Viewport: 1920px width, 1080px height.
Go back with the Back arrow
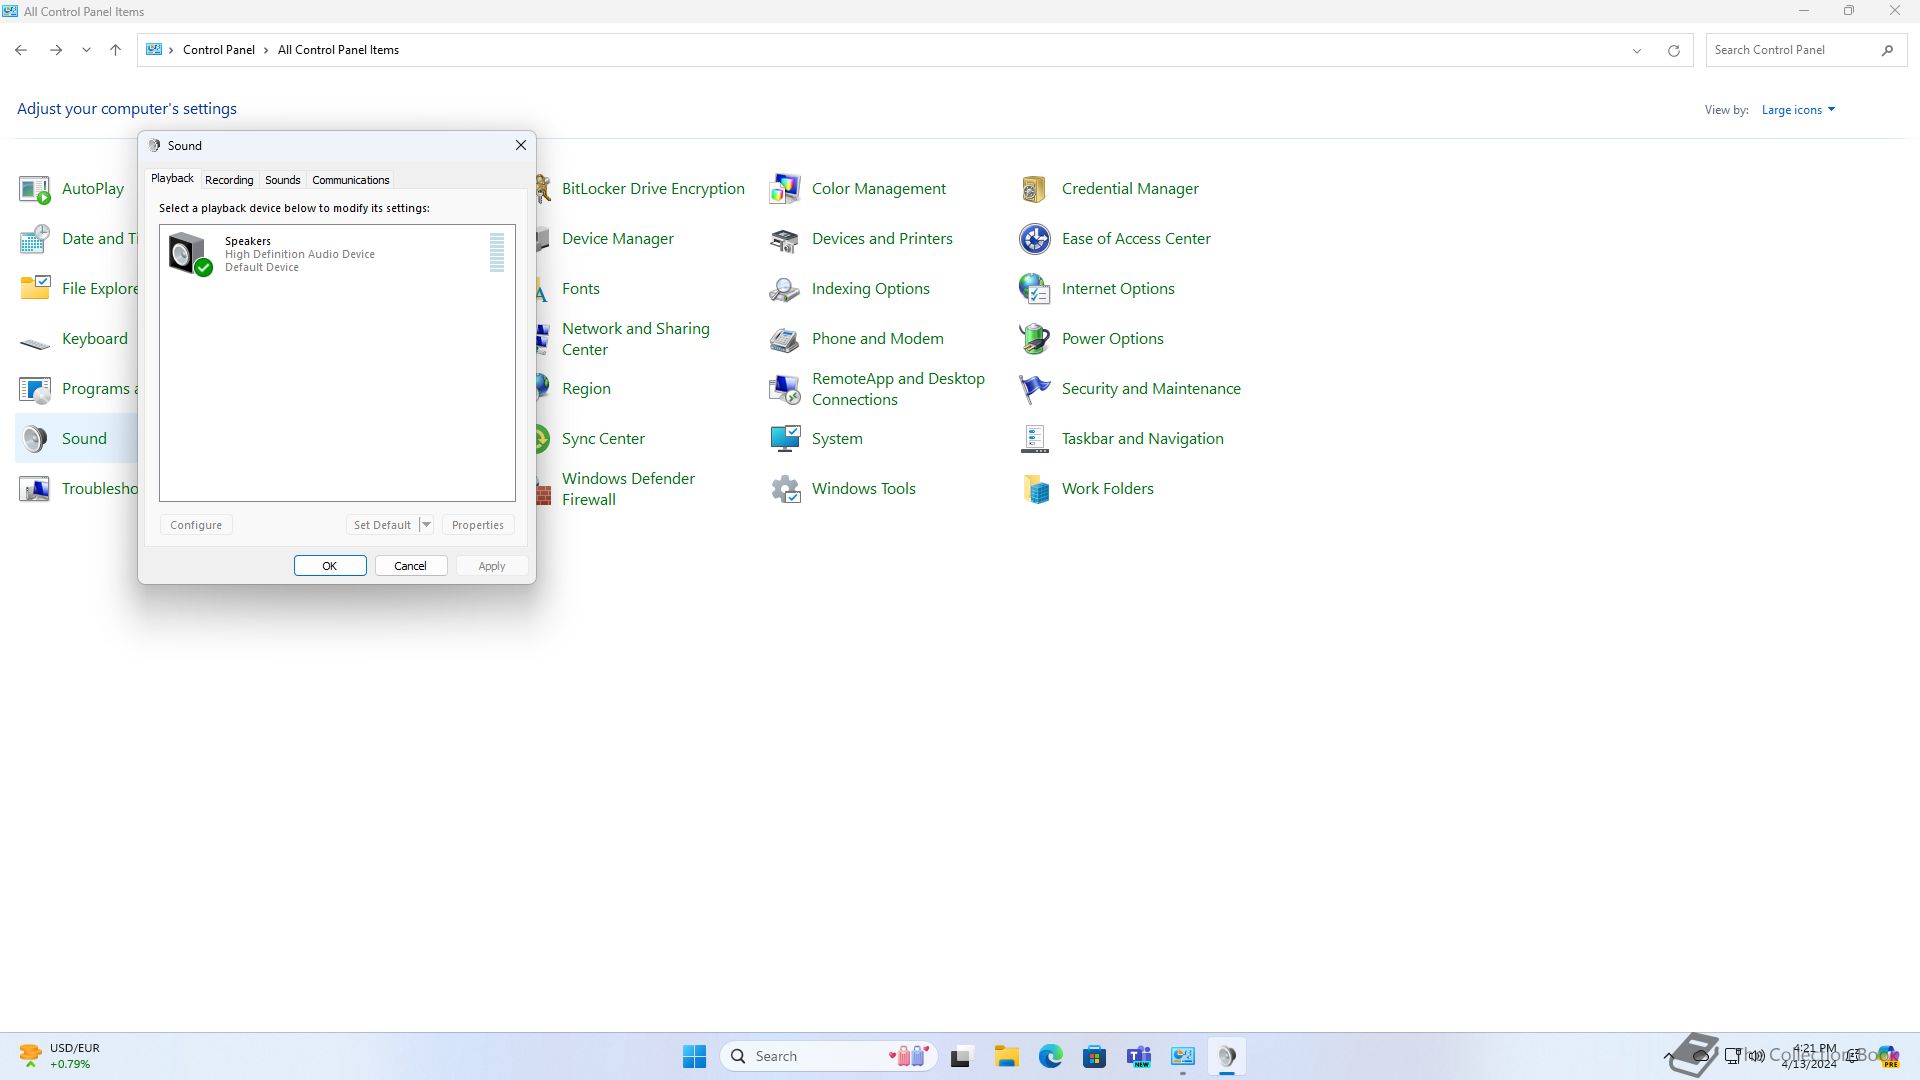[x=21, y=50]
